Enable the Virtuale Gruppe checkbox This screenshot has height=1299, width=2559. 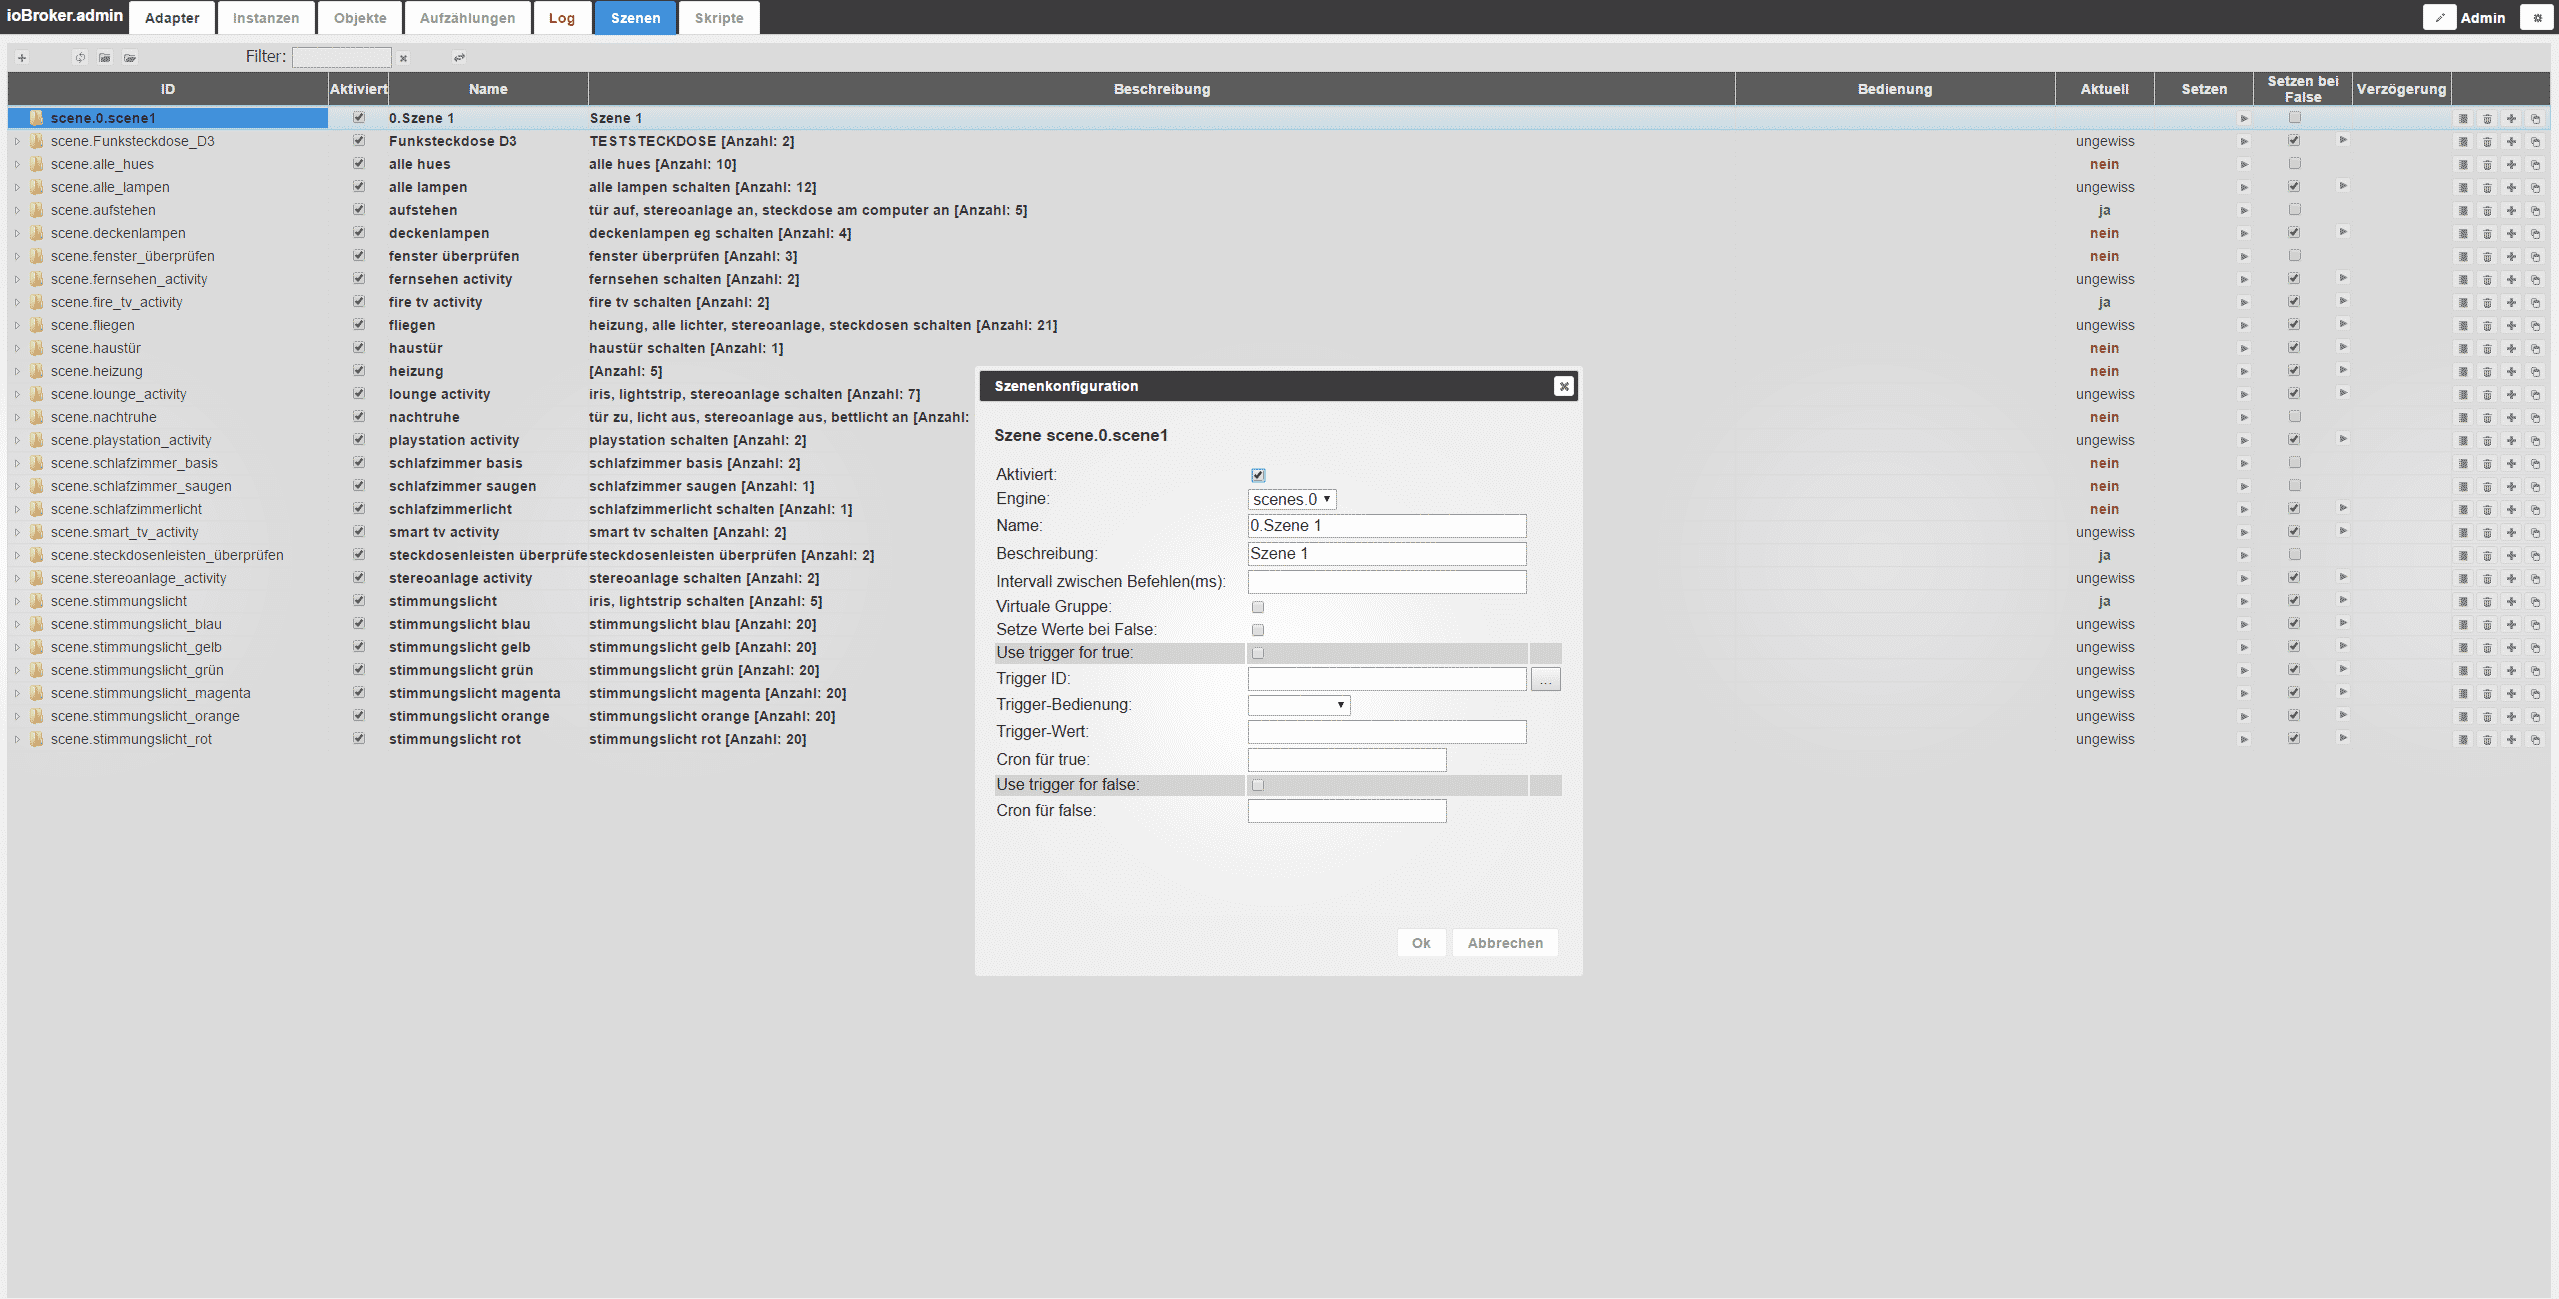coord(1258,607)
